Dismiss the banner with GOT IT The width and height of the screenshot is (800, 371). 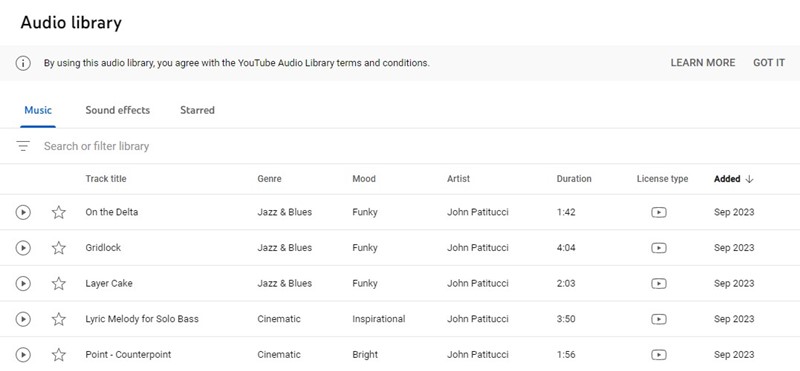click(769, 63)
